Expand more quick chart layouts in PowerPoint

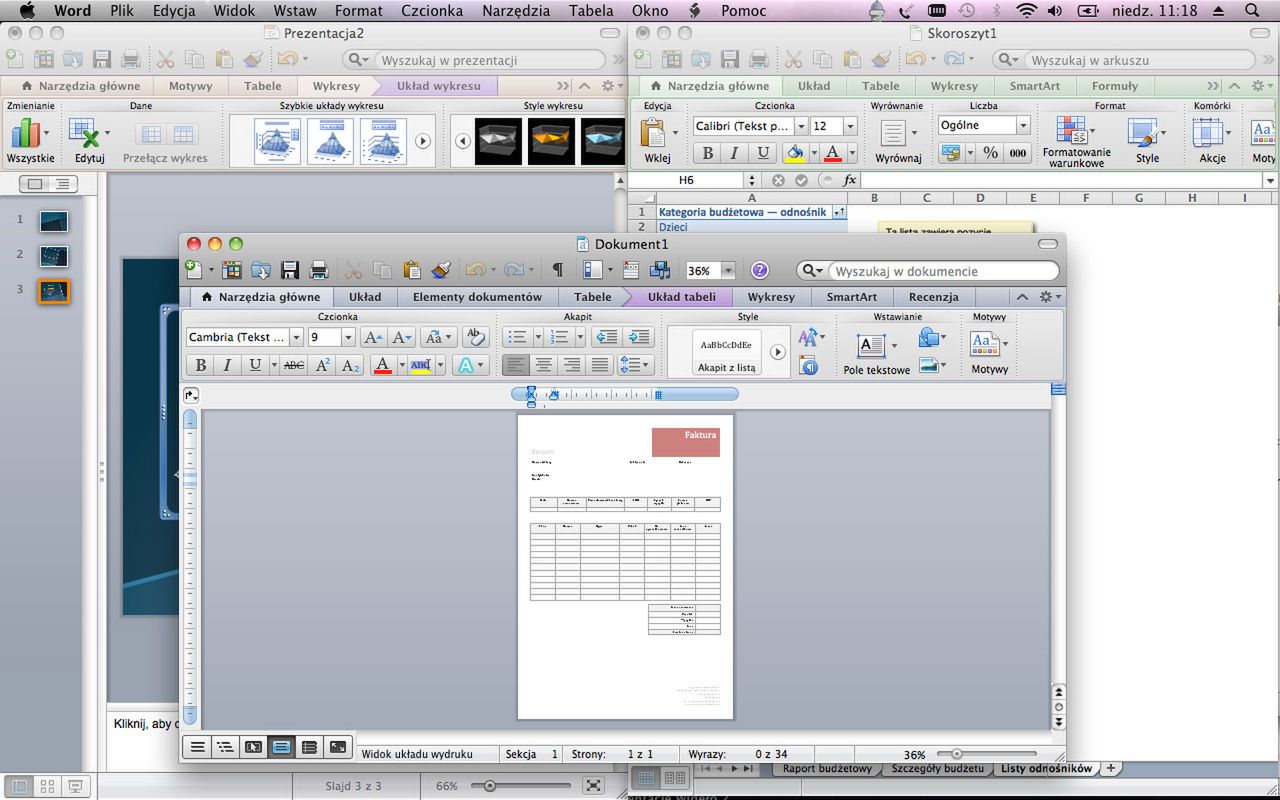423,141
